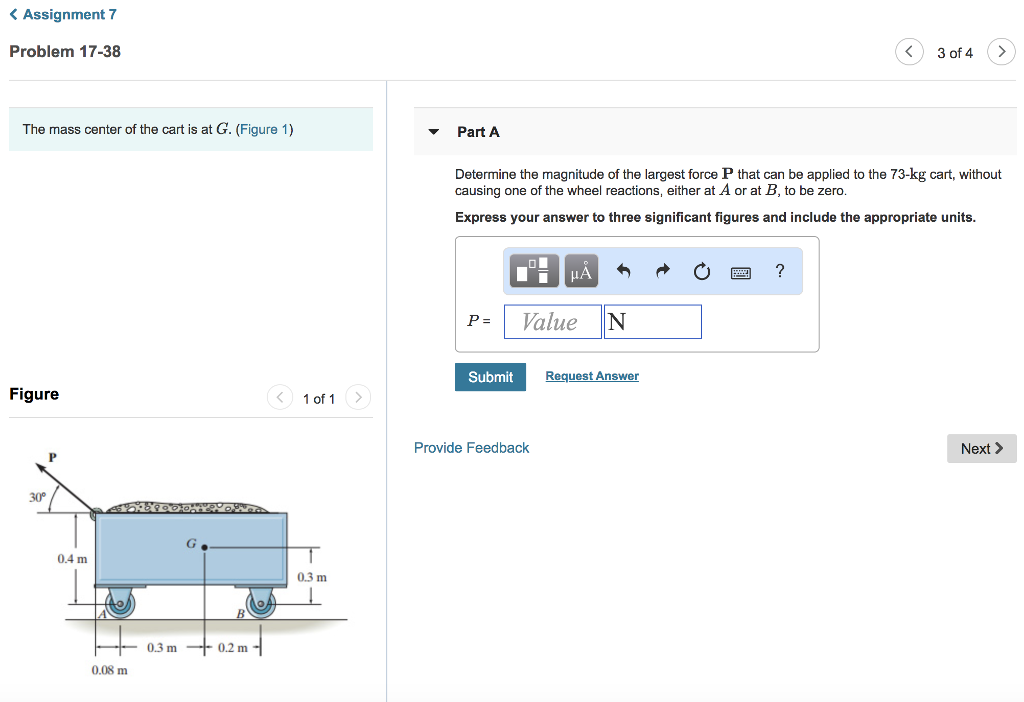Click the Request Answer link
The width and height of the screenshot is (1024, 702).
[x=591, y=375]
